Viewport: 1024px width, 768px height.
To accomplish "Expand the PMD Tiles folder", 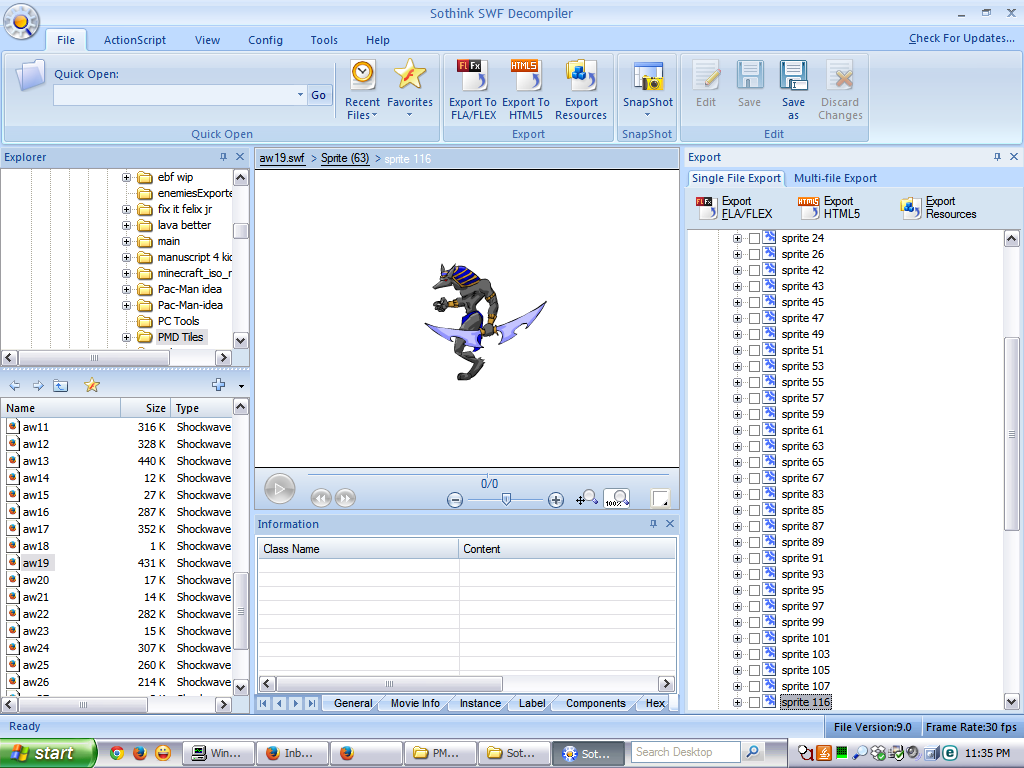I will coord(126,338).
